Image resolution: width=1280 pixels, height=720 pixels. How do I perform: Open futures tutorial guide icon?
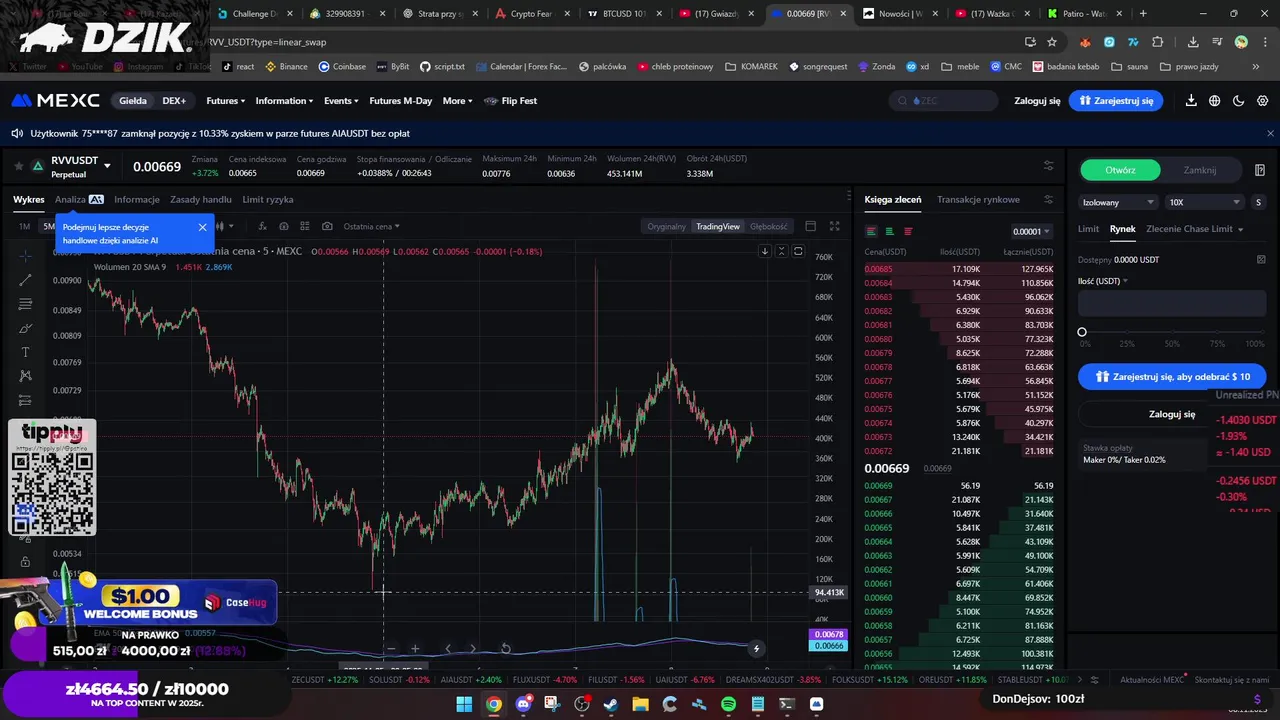(1260, 170)
